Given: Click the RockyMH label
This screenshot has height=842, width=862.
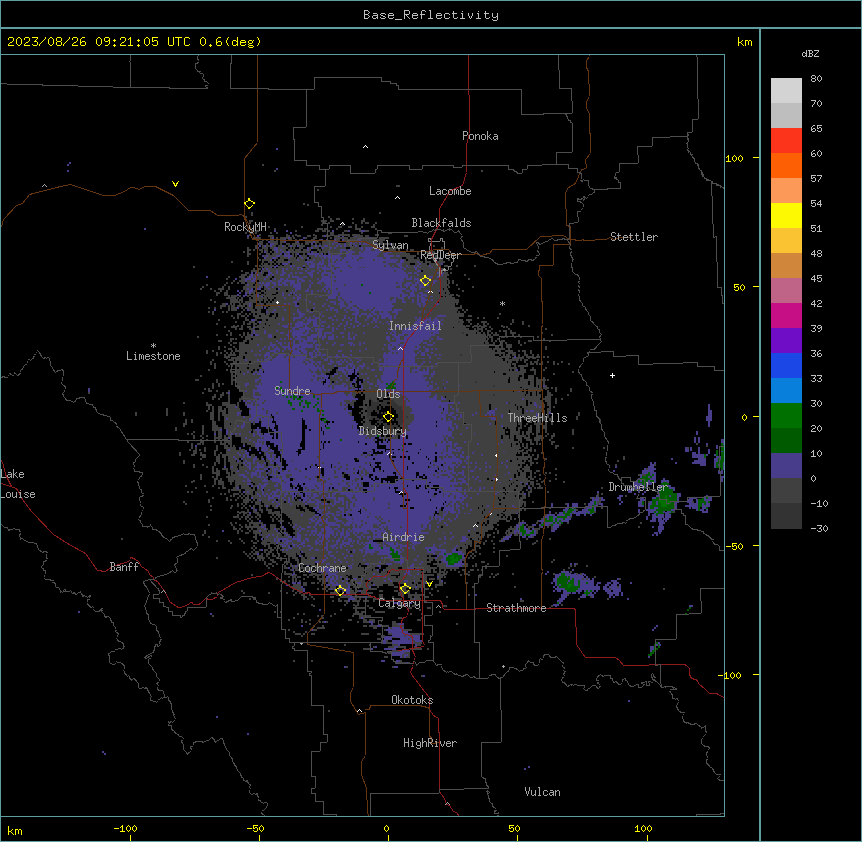Looking at the screenshot, I should pos(245,226).
